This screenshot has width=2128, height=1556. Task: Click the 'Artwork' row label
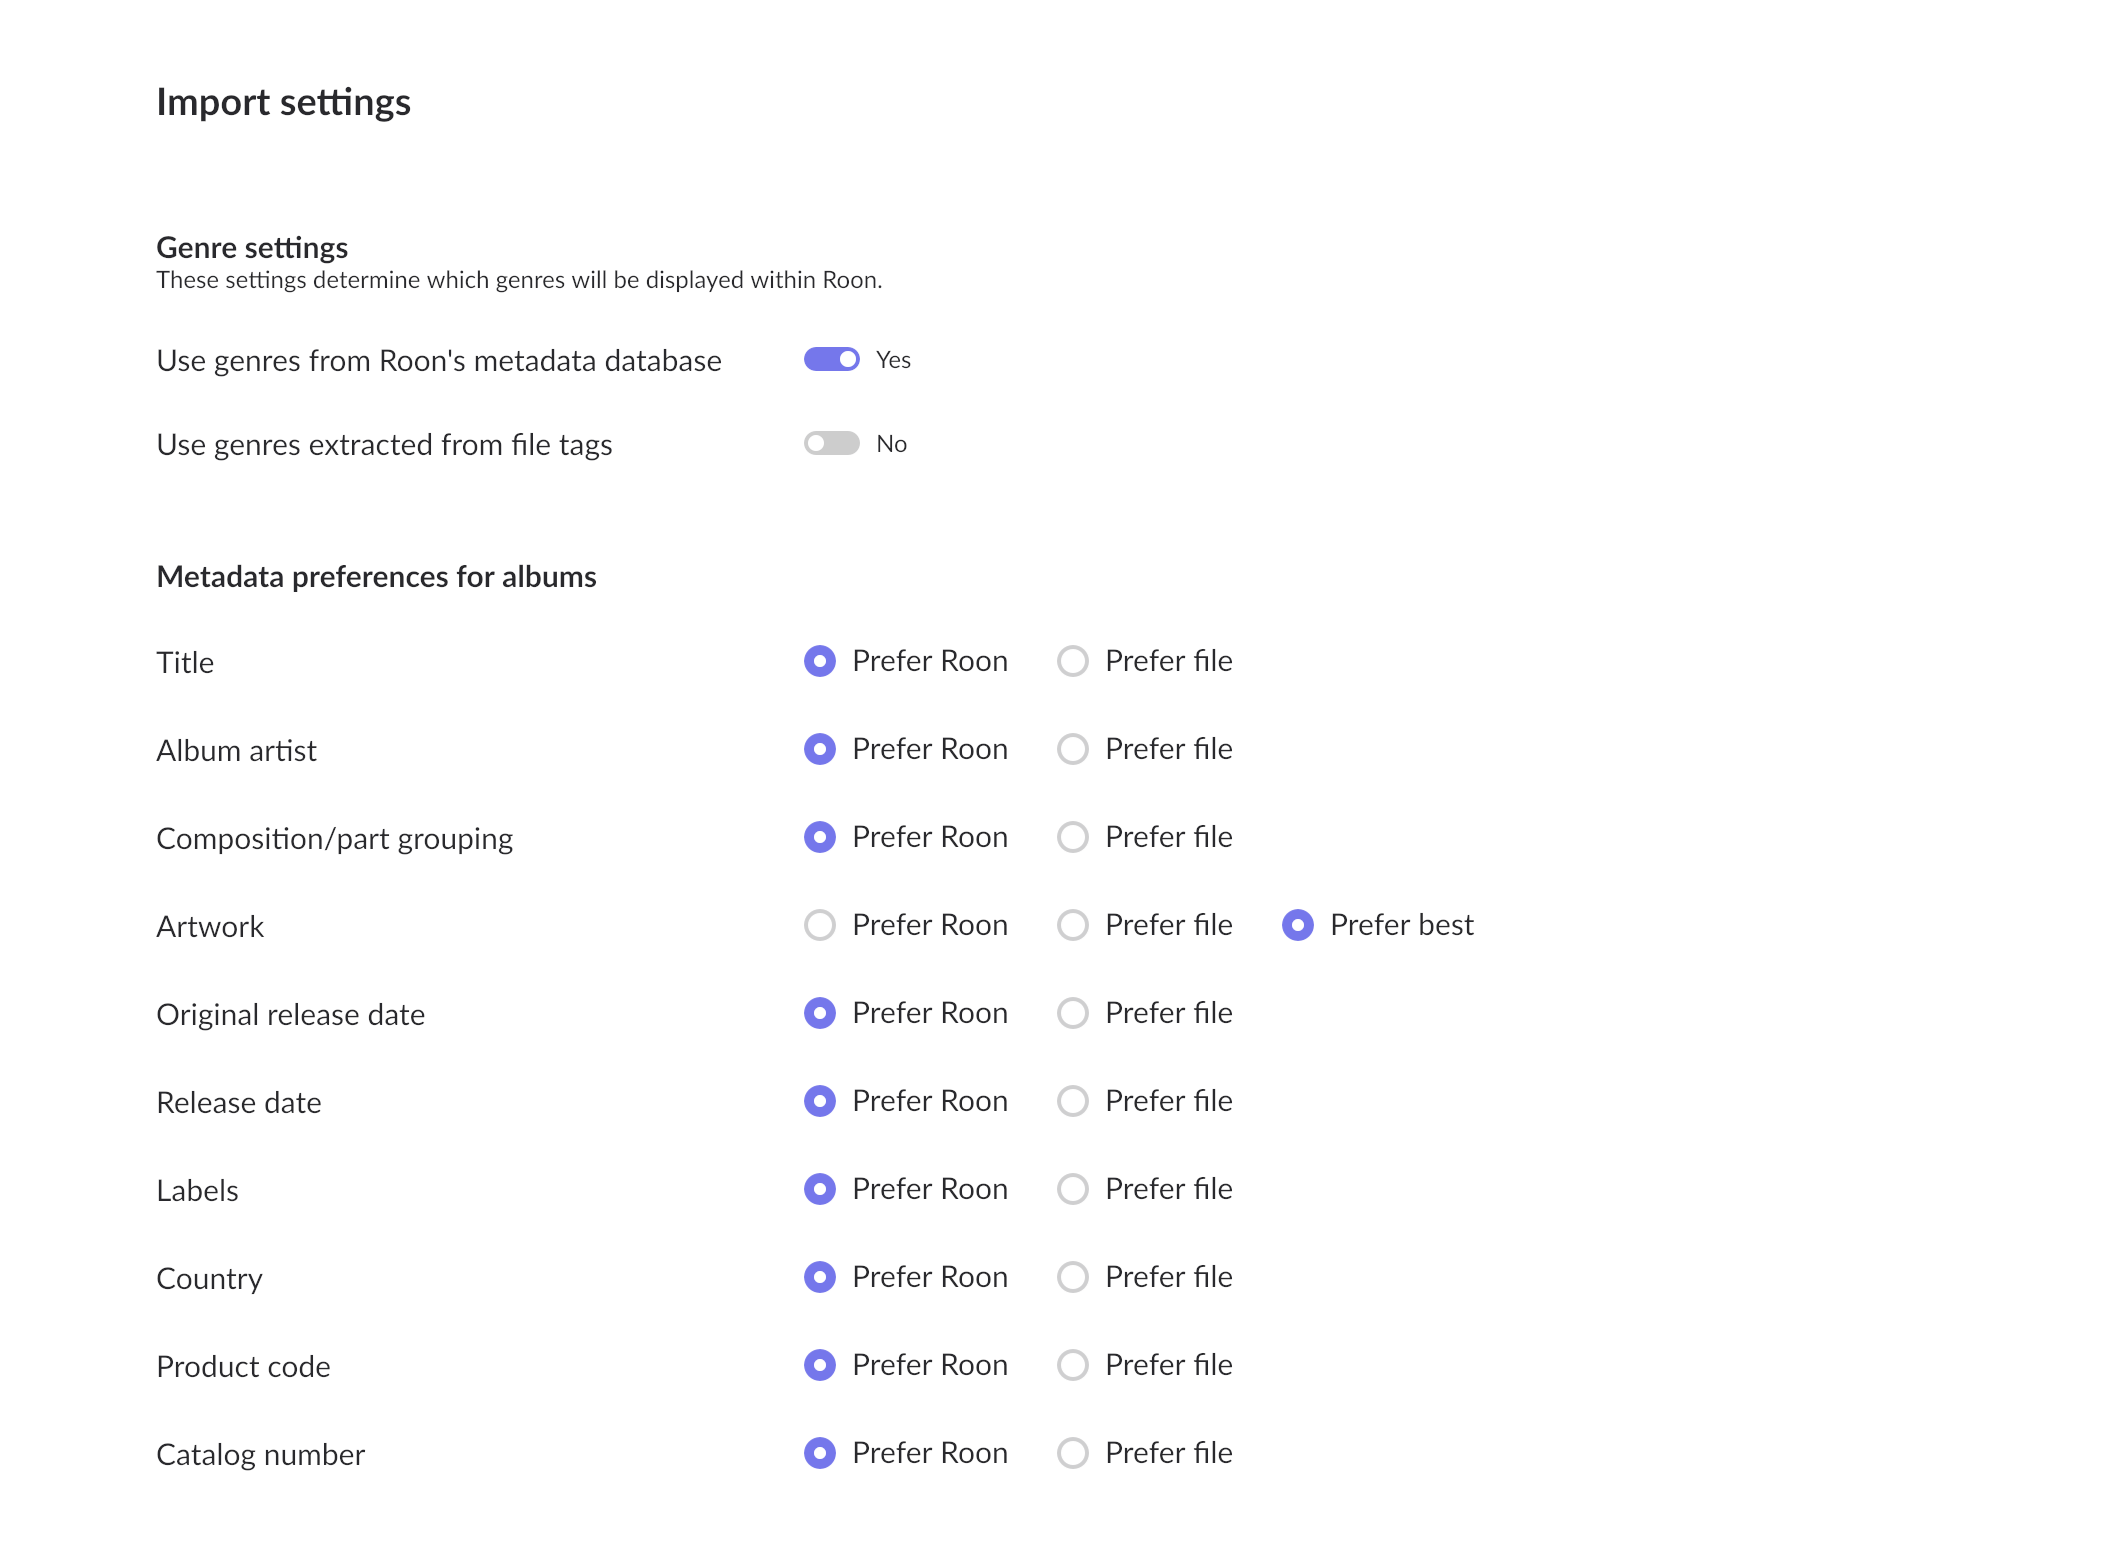tap(210, 927)
